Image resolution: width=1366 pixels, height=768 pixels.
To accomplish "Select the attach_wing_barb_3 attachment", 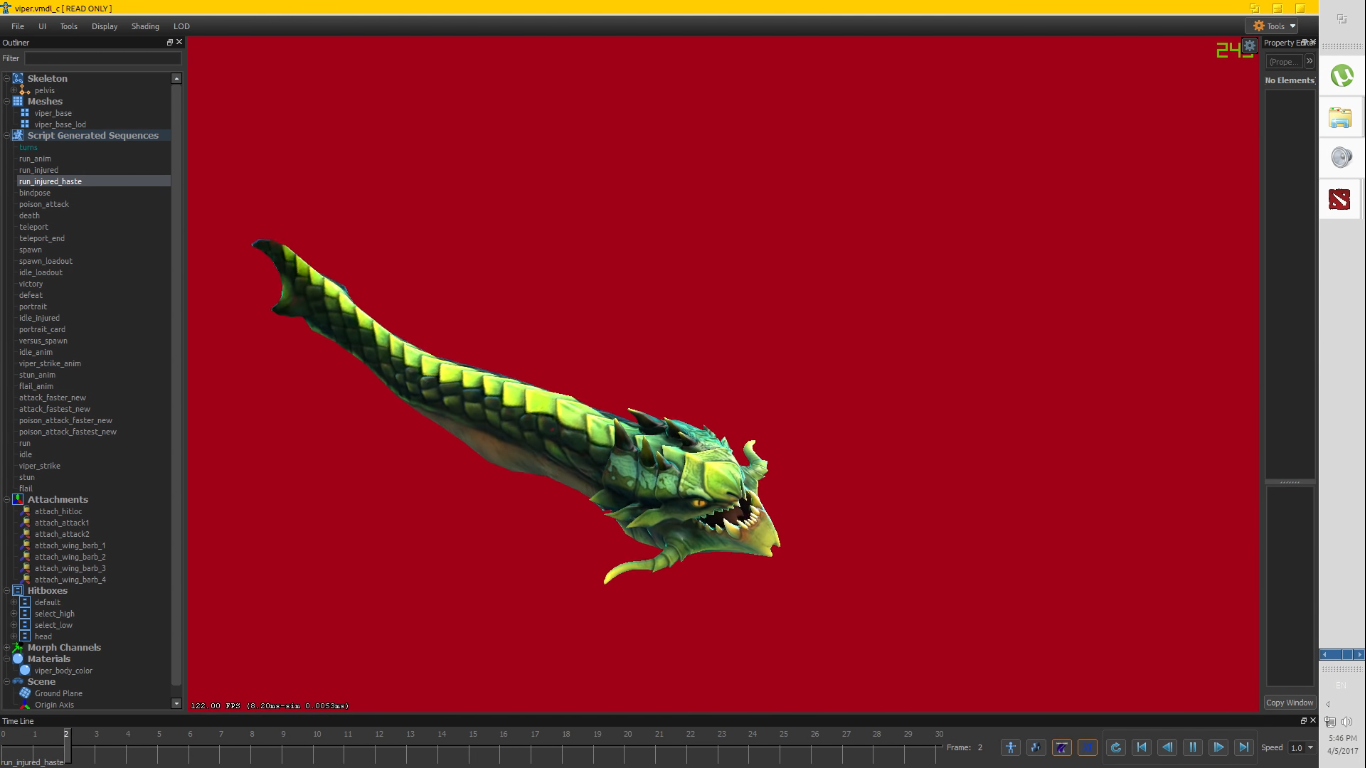I will tap(70, 568).
